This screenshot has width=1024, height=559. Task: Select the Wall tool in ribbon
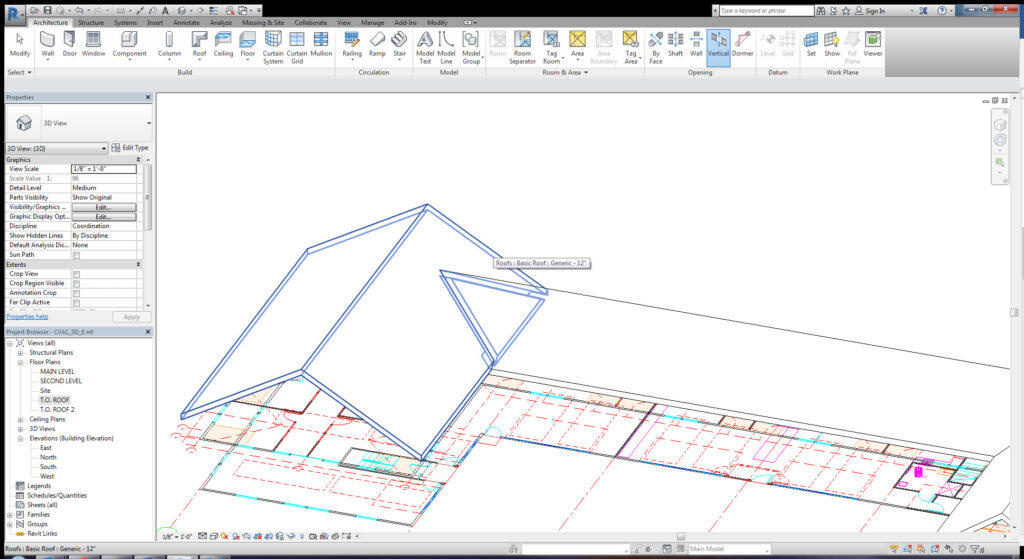[48, 44]
